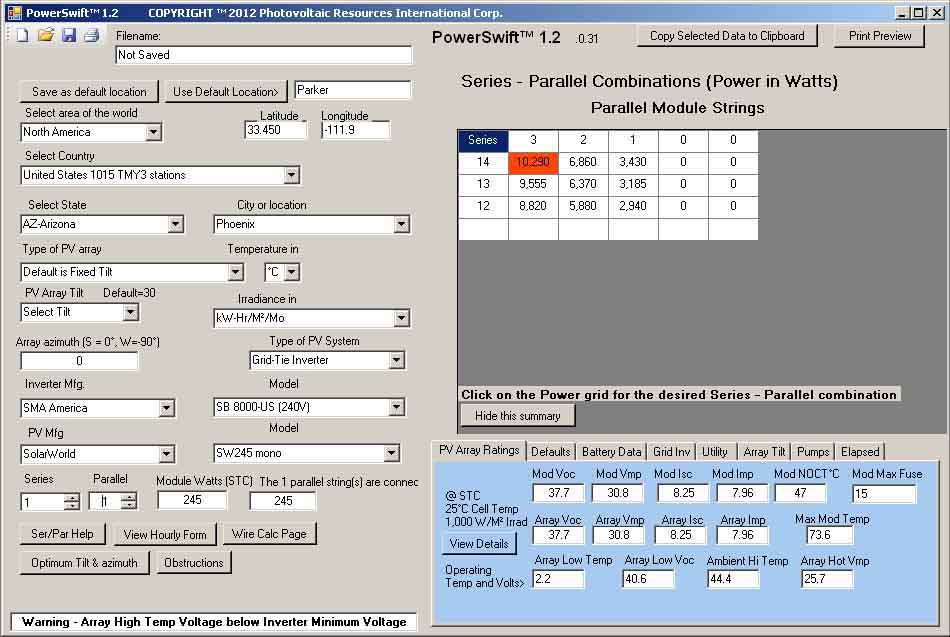Open the Obstructions button
This screenshot has width=950, height=637.
(x=194, y=563)
